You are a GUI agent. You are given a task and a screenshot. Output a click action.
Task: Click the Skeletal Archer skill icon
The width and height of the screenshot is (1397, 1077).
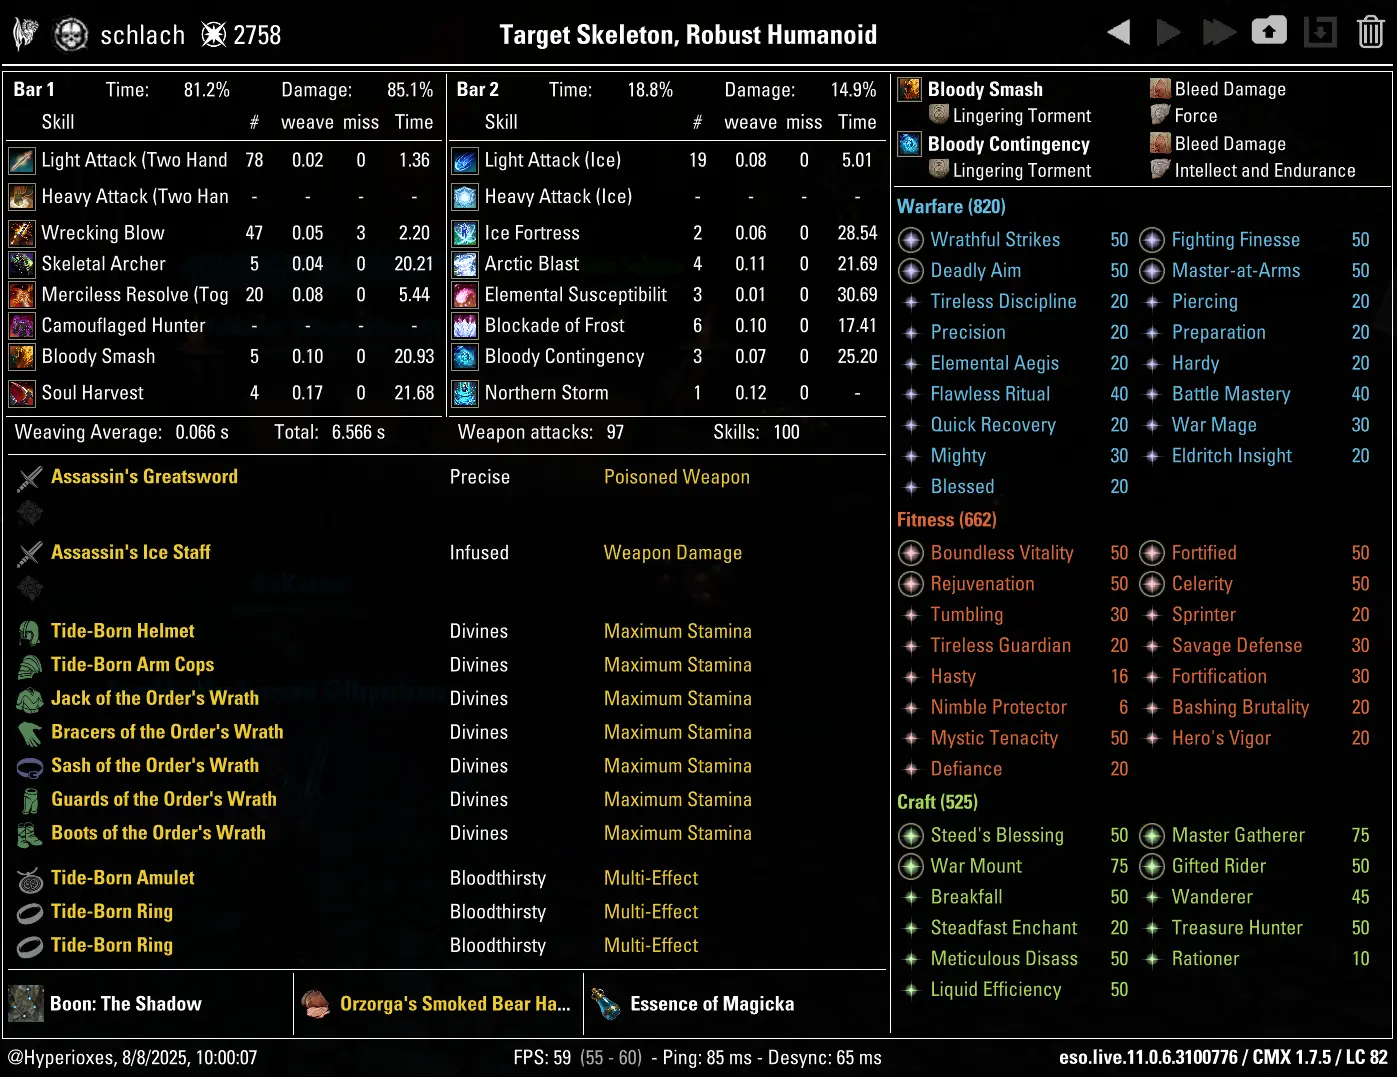[x=22, y=265]
